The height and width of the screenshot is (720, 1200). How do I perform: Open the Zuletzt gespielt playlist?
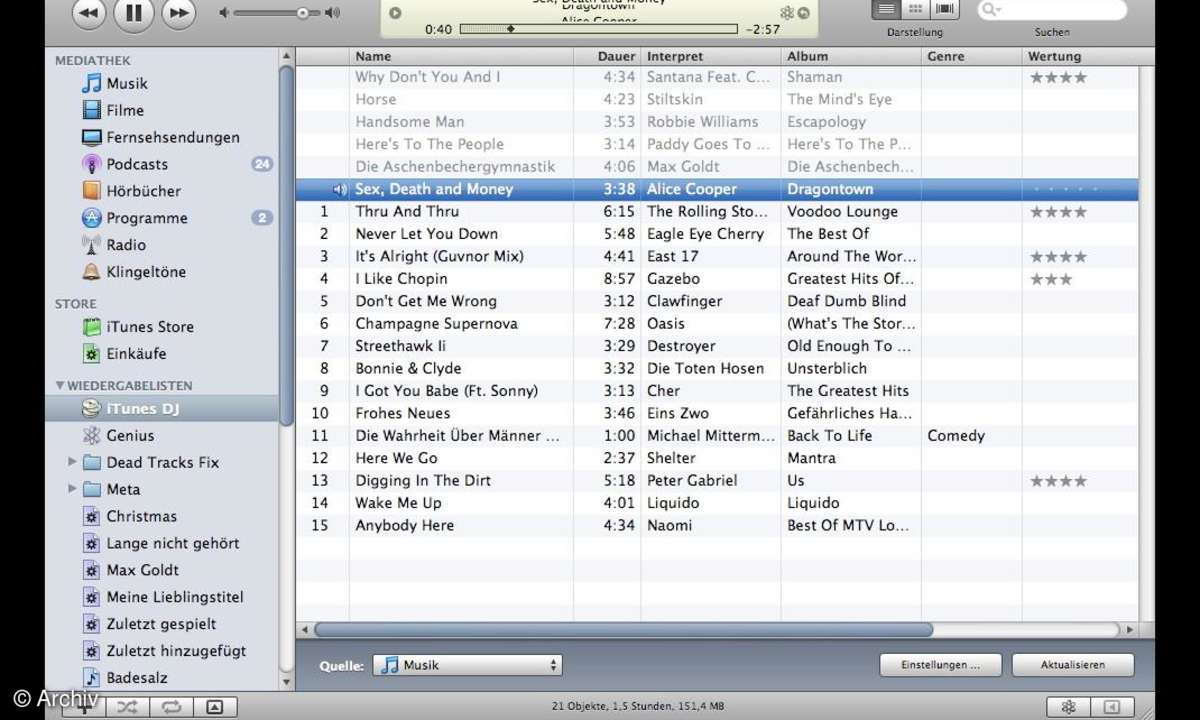click(161, 624)
